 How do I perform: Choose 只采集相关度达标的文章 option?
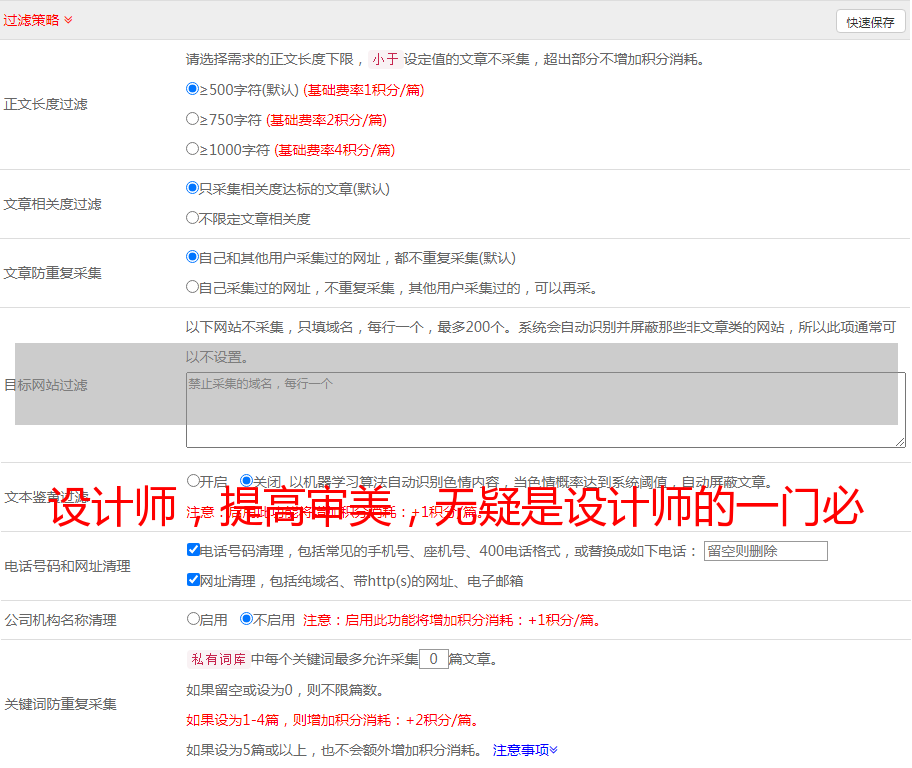[192, 187]
